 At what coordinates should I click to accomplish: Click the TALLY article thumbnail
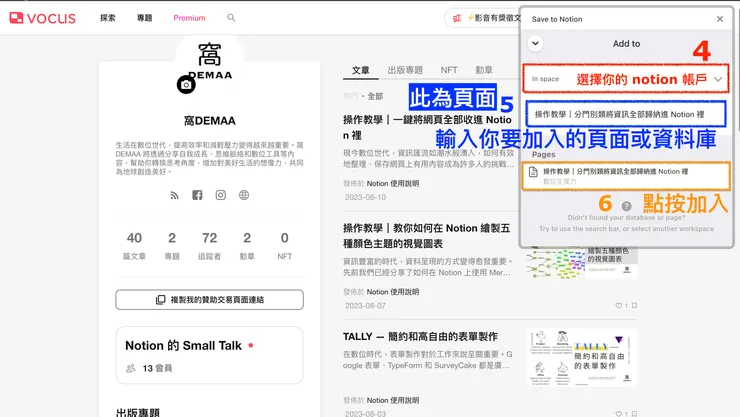pyautogui.click(x=582, y=358)
